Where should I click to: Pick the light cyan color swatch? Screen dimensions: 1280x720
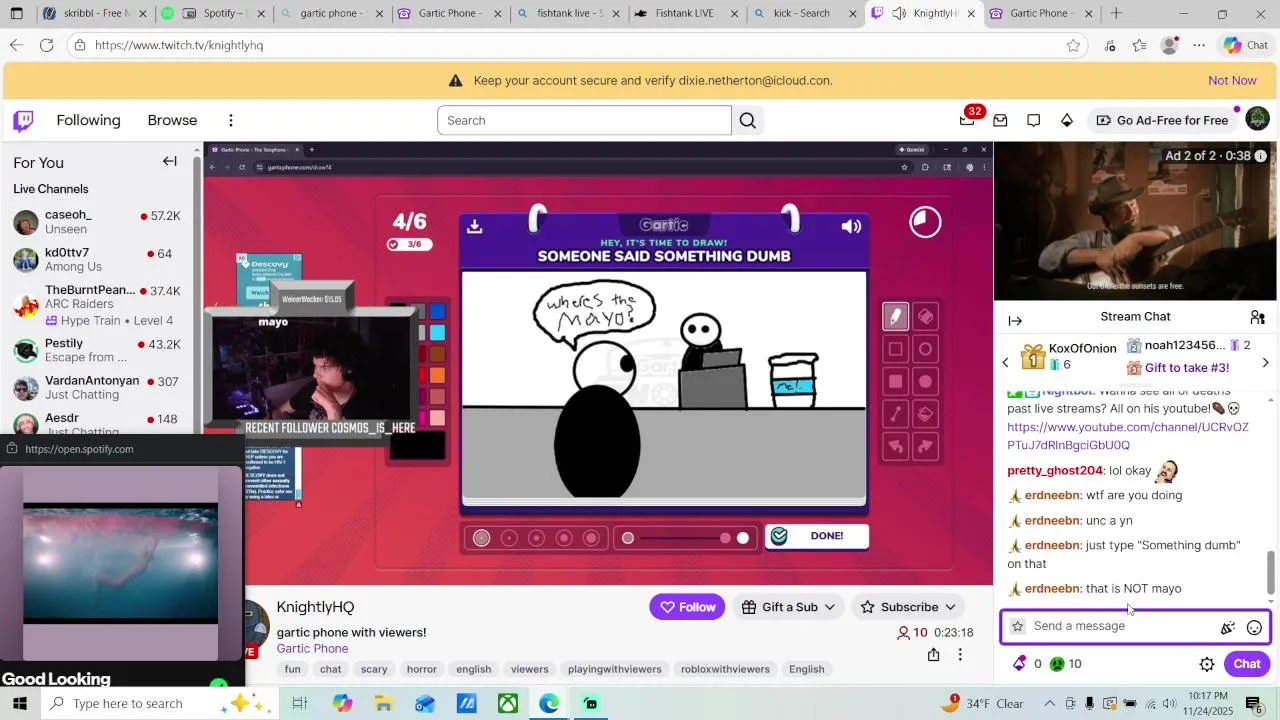tap(437, 333)
